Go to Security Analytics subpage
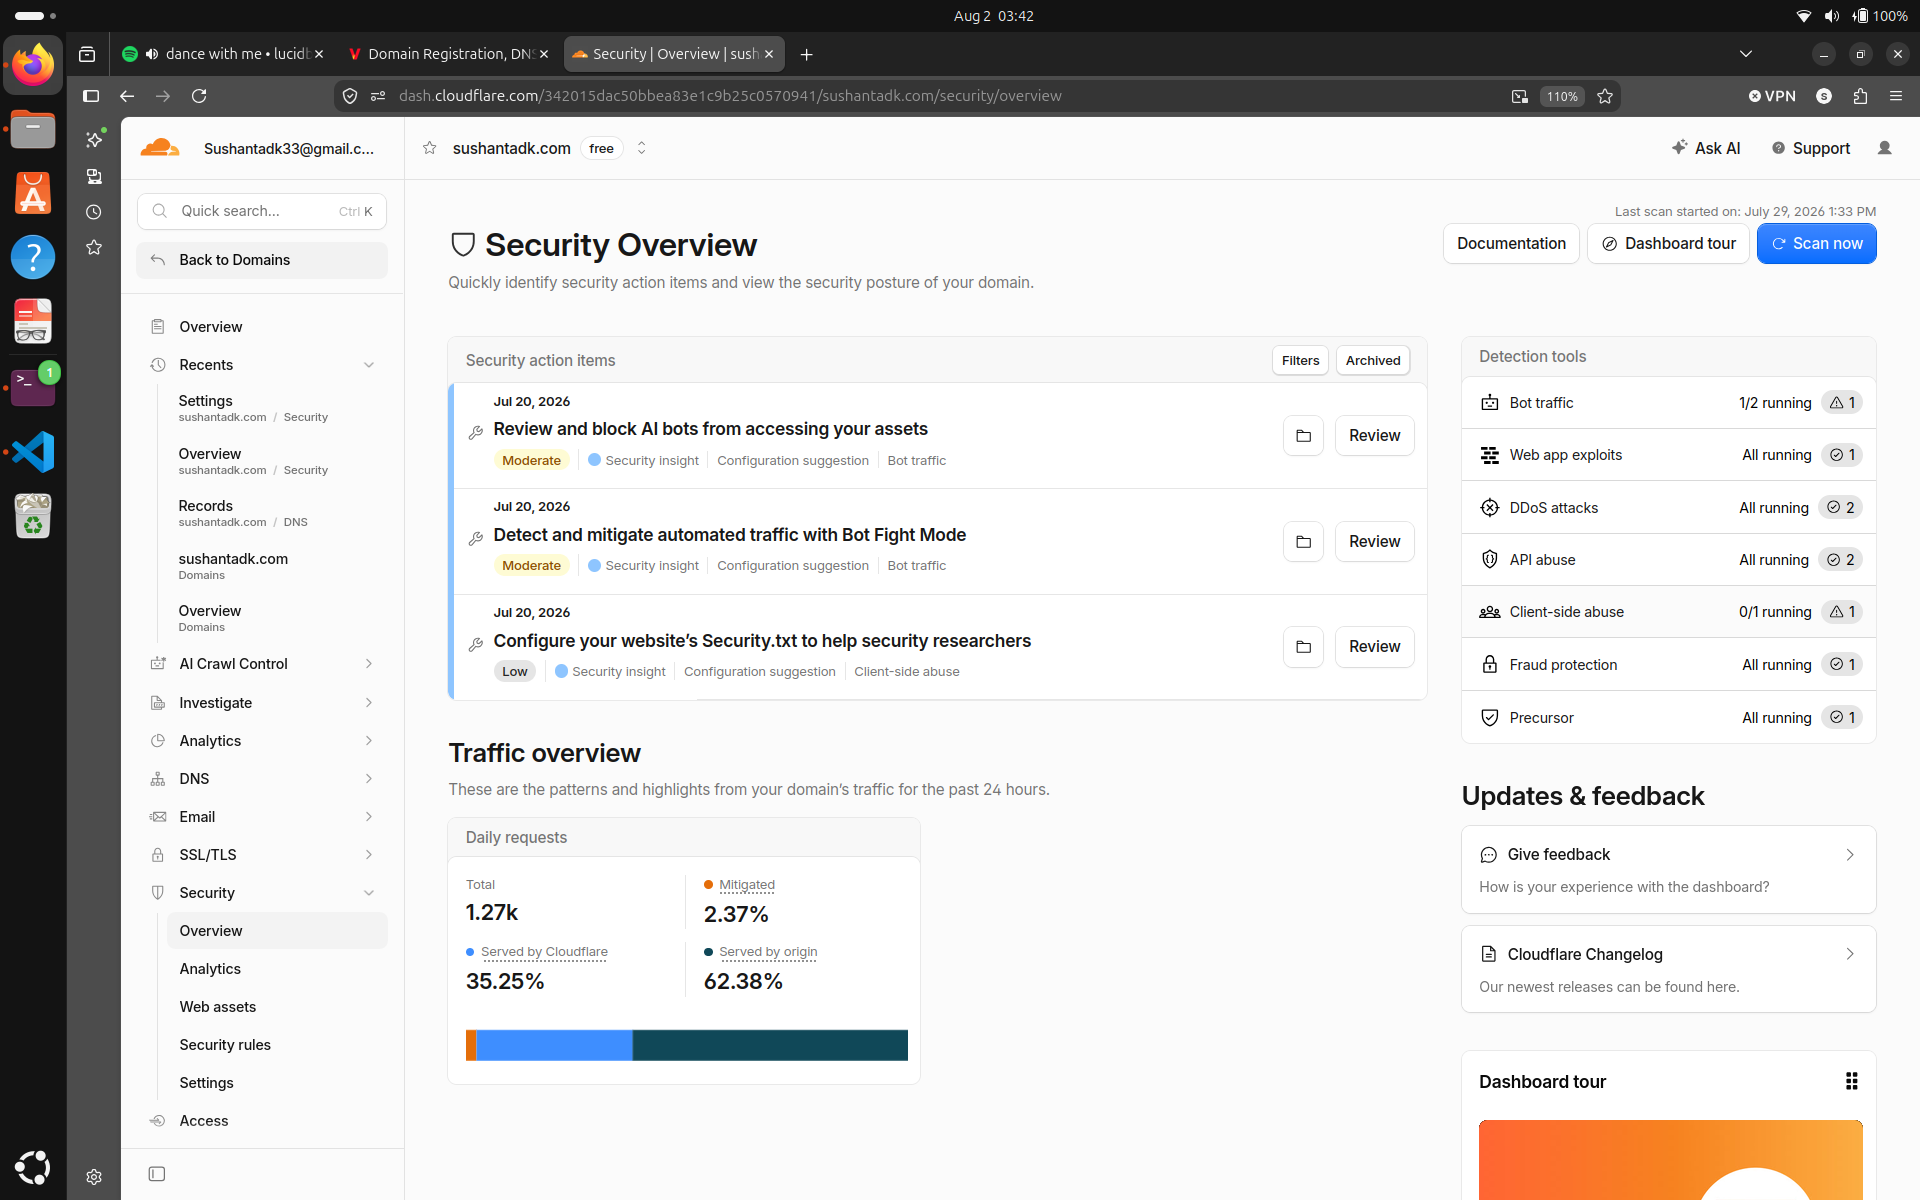 (x=210, y=969)
